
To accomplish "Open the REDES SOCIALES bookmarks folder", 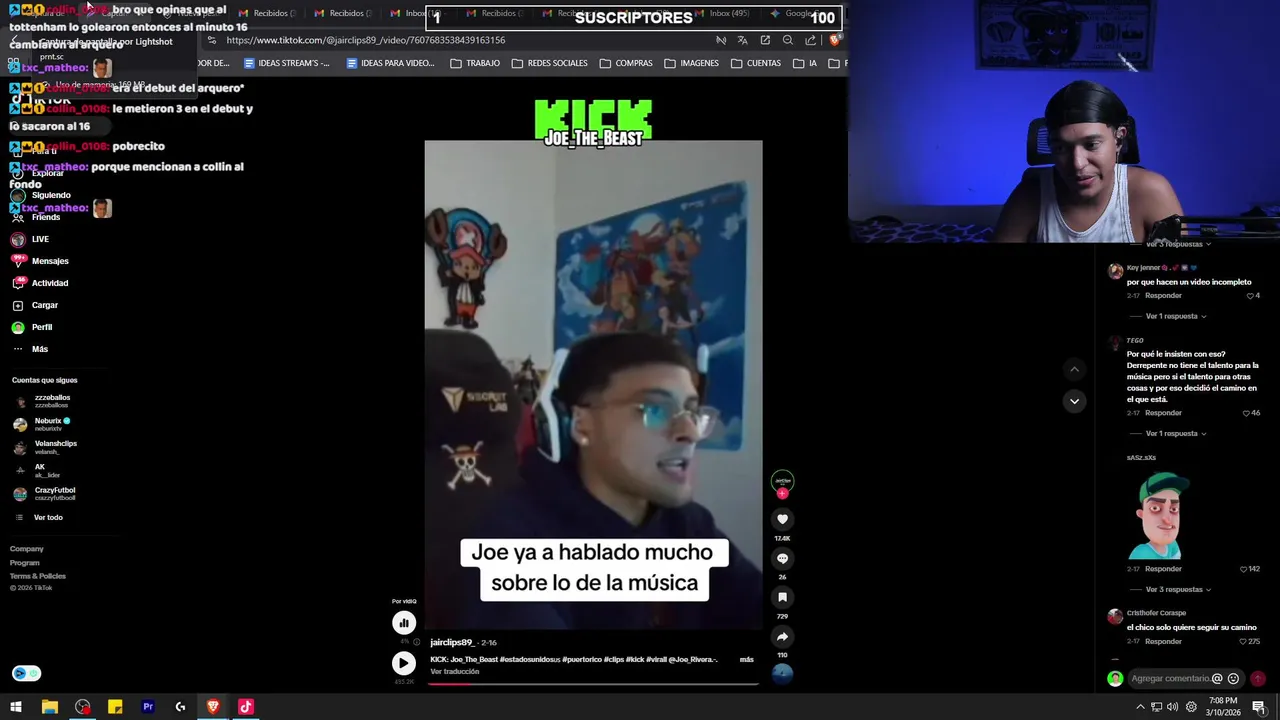I will click(x=549, y=63).
